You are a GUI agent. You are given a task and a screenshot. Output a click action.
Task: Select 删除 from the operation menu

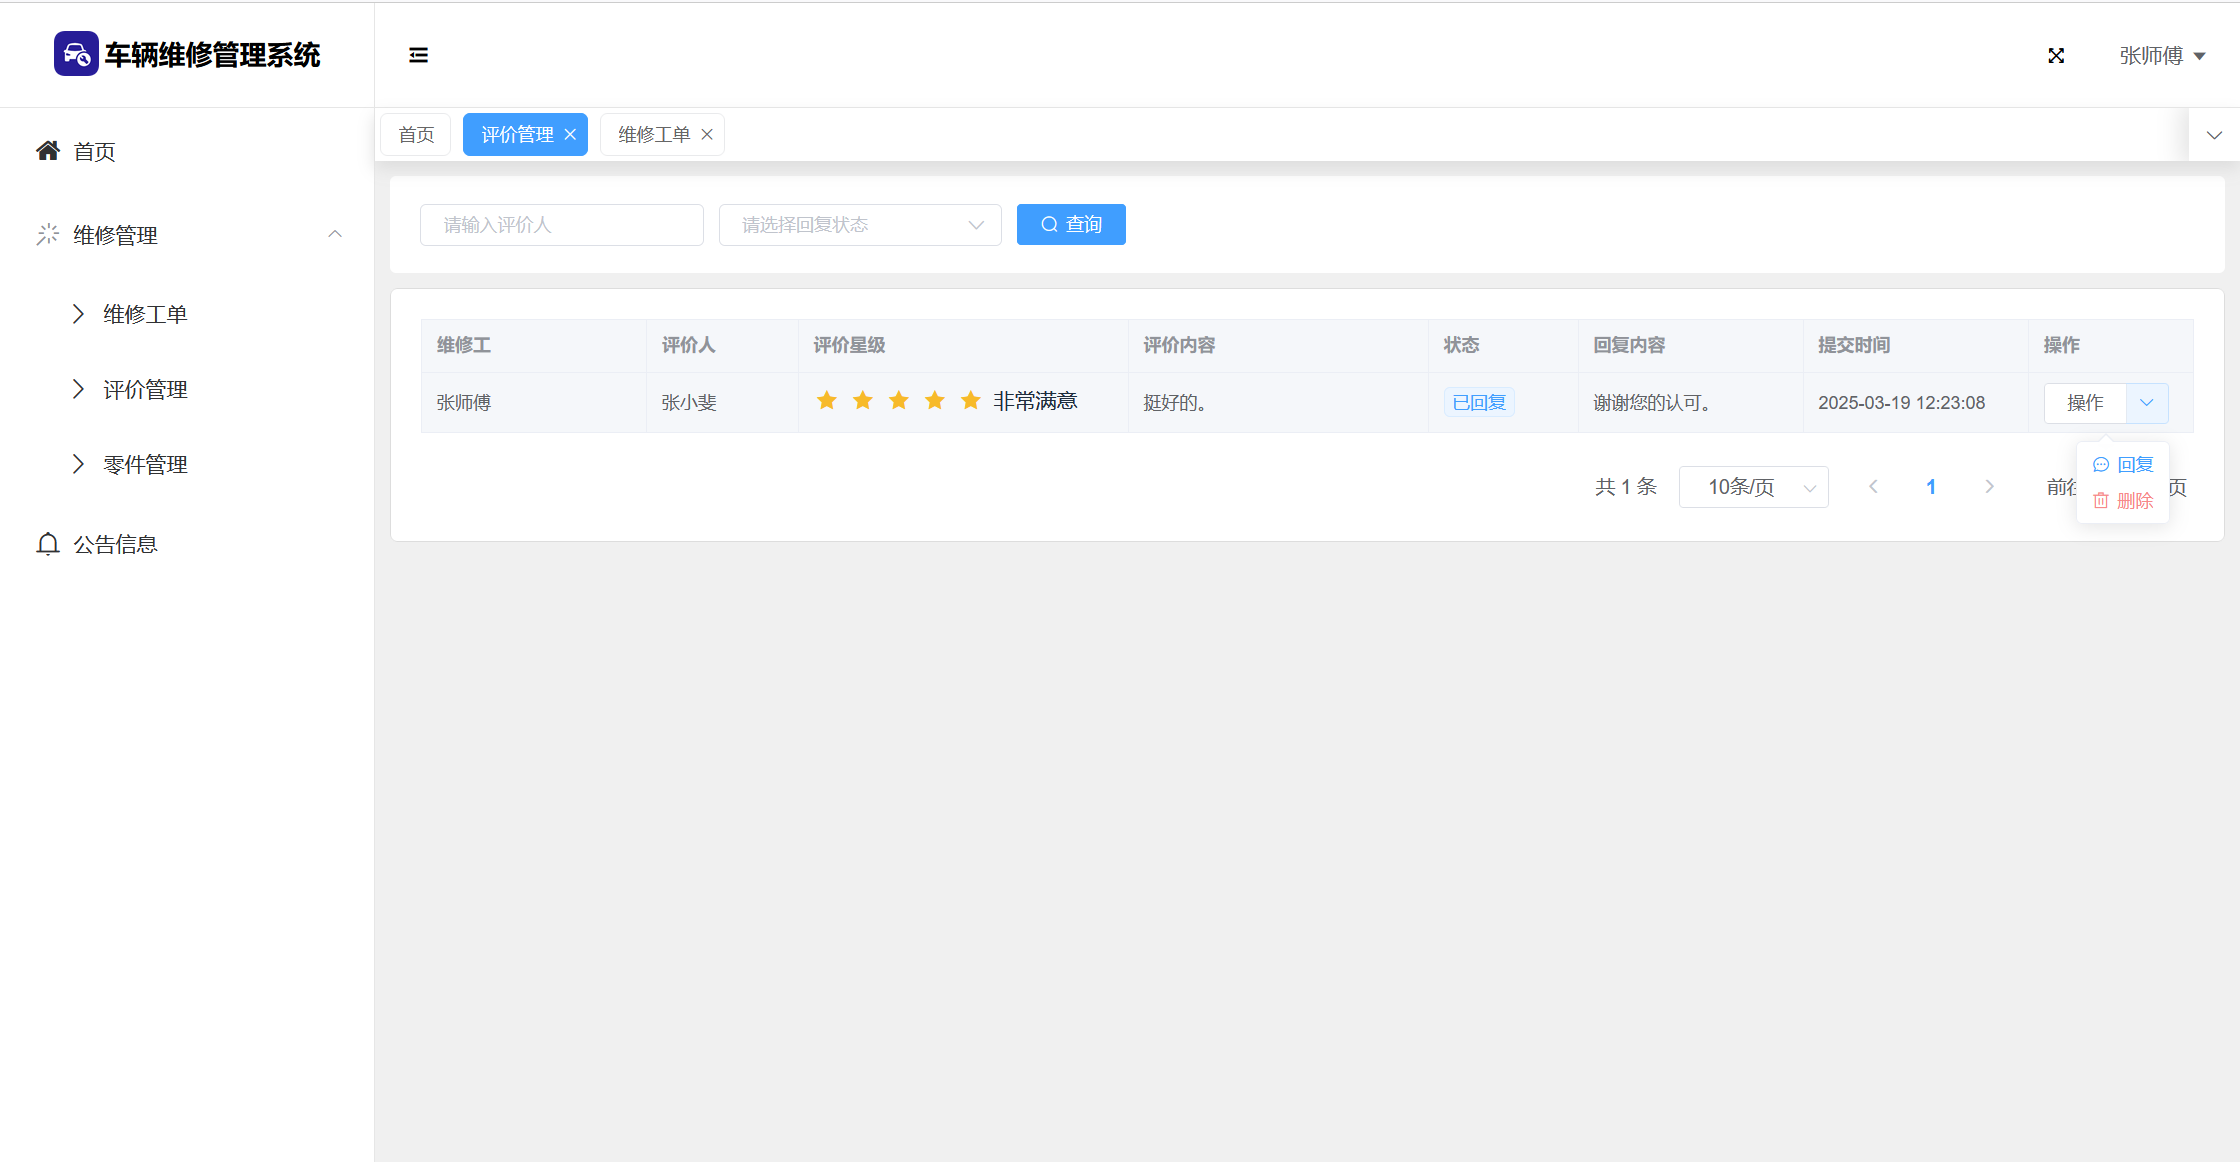(x=2123, y=501)
